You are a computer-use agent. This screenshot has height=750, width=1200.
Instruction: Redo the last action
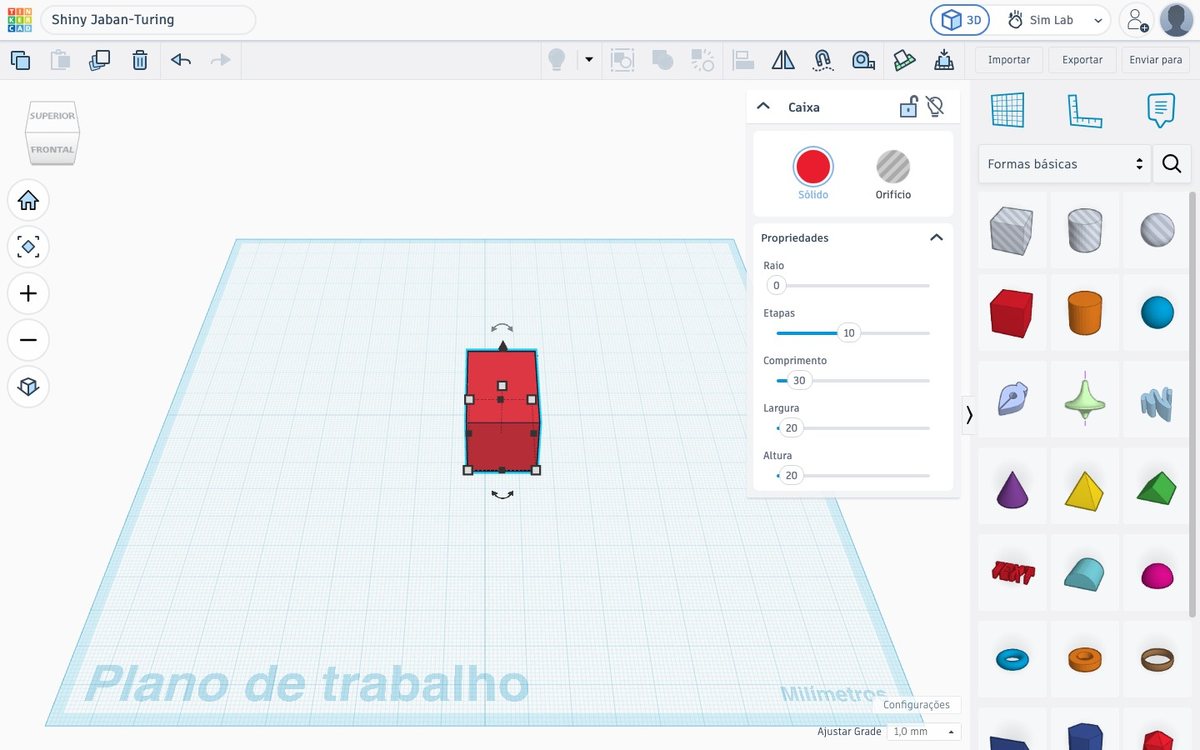click(221, 60)
